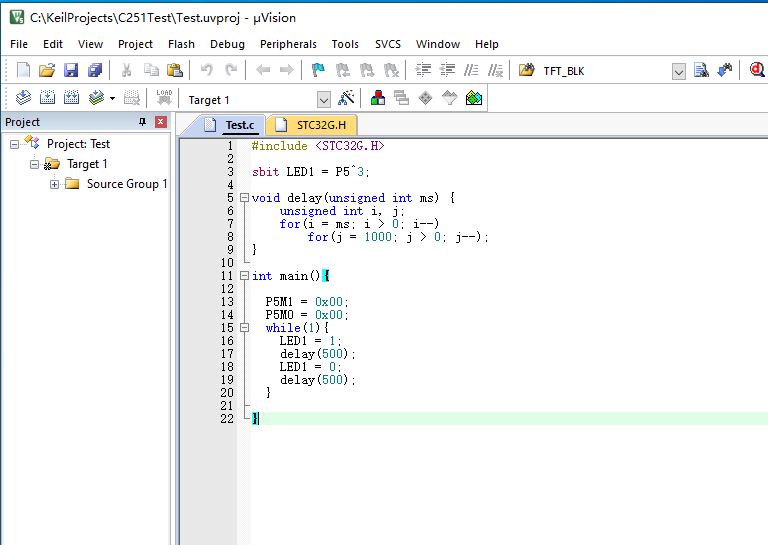Close the Project panel
The width and height of the screenshot is (768, 545).
tap(161, 122)
